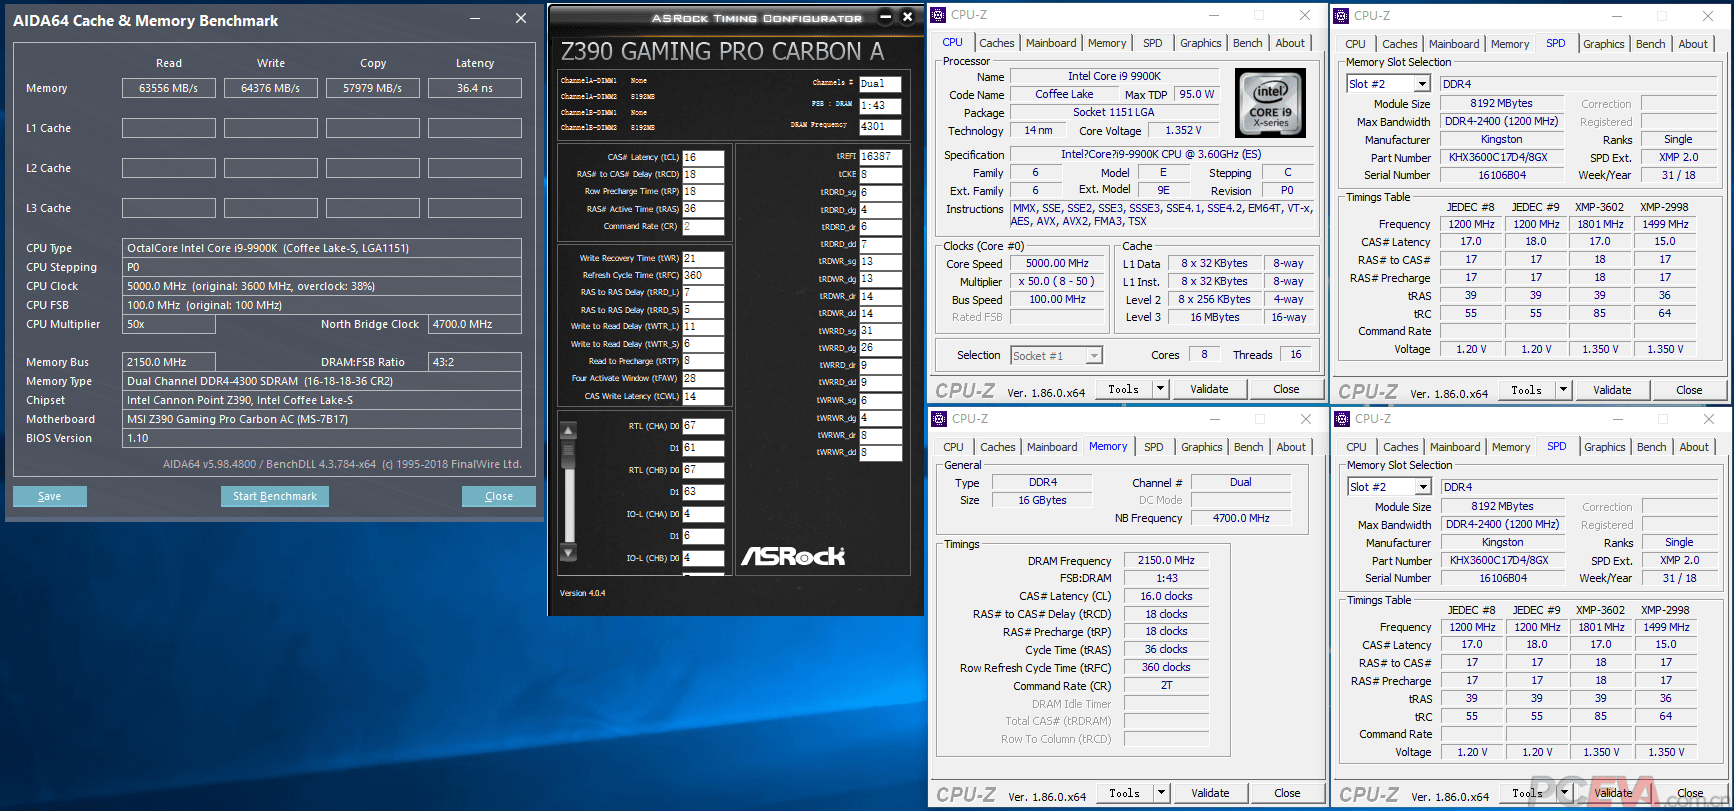Screen dimensions: 1734x811
Task: Select the Memory tab in the upper SPD window
Action: click(1510, 44)
